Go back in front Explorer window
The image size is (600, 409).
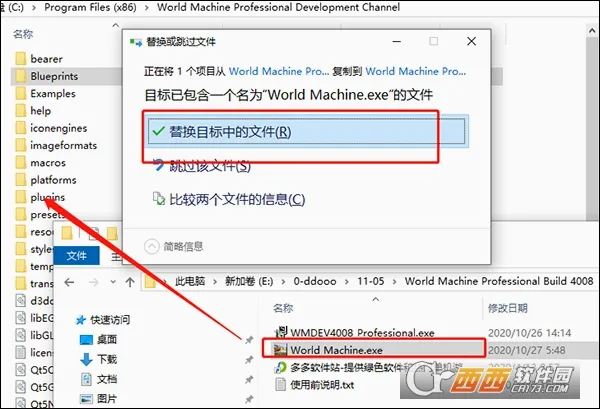[69, 282]
